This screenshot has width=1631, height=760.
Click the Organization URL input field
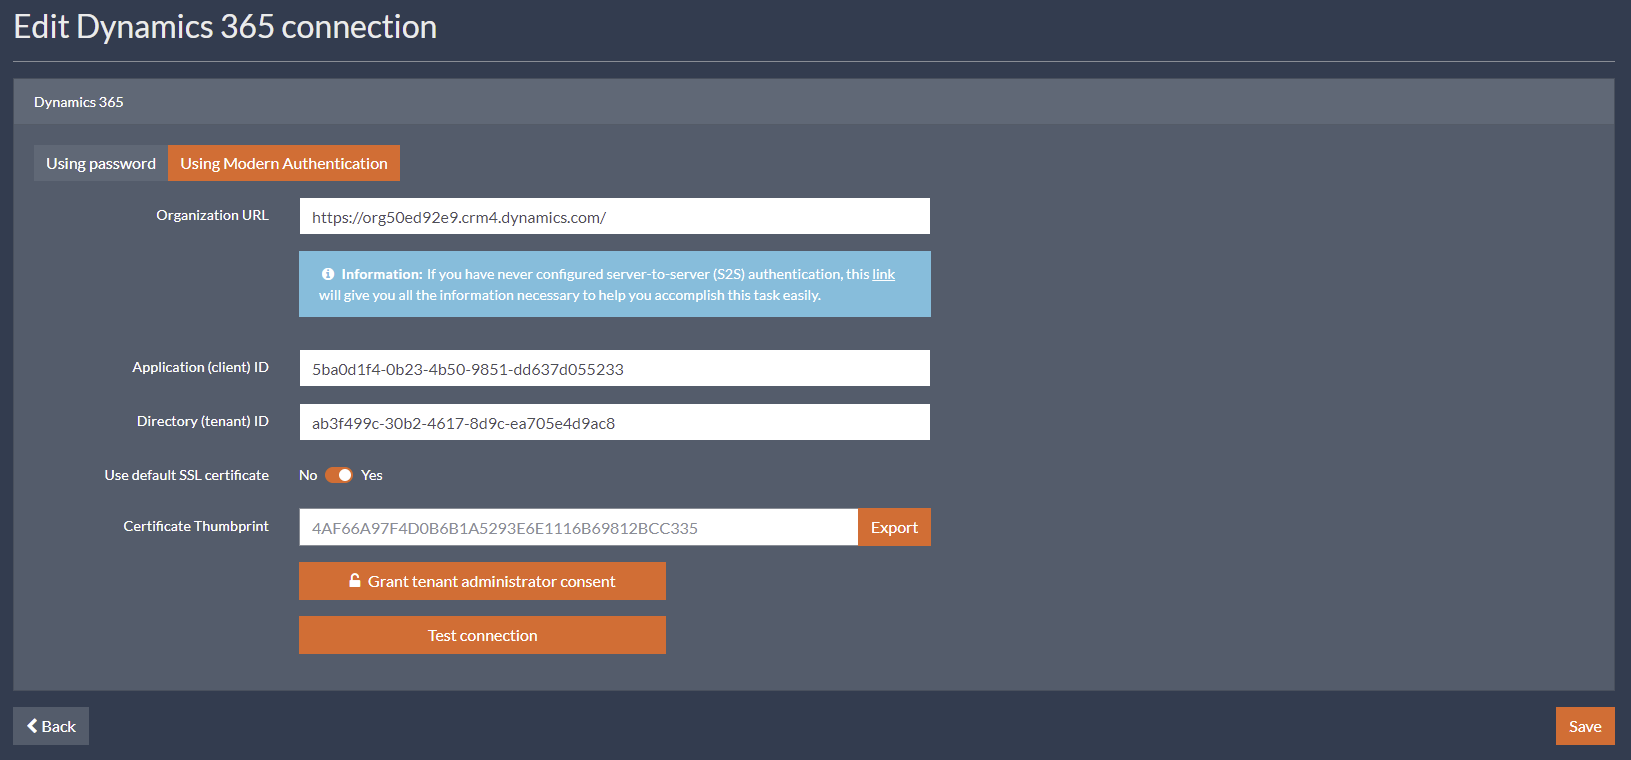[614, 216]
